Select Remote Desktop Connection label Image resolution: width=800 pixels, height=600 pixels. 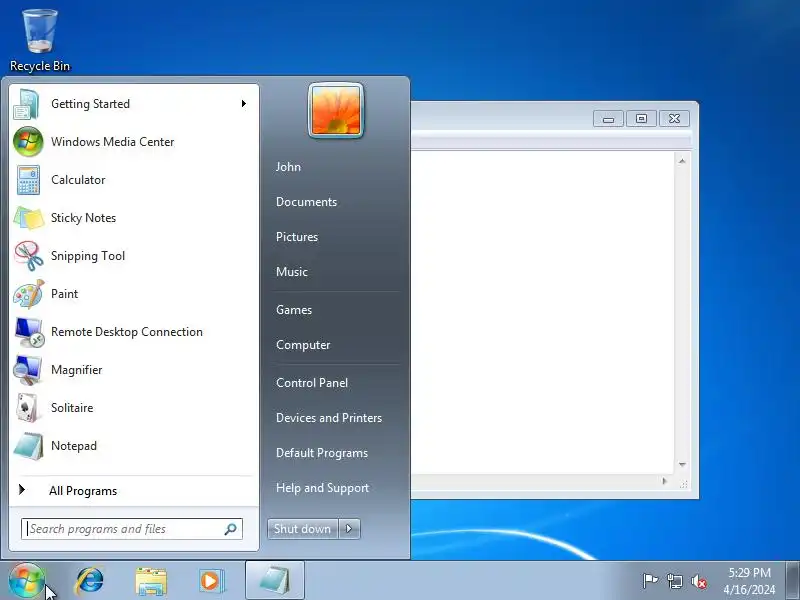point(127,332)
